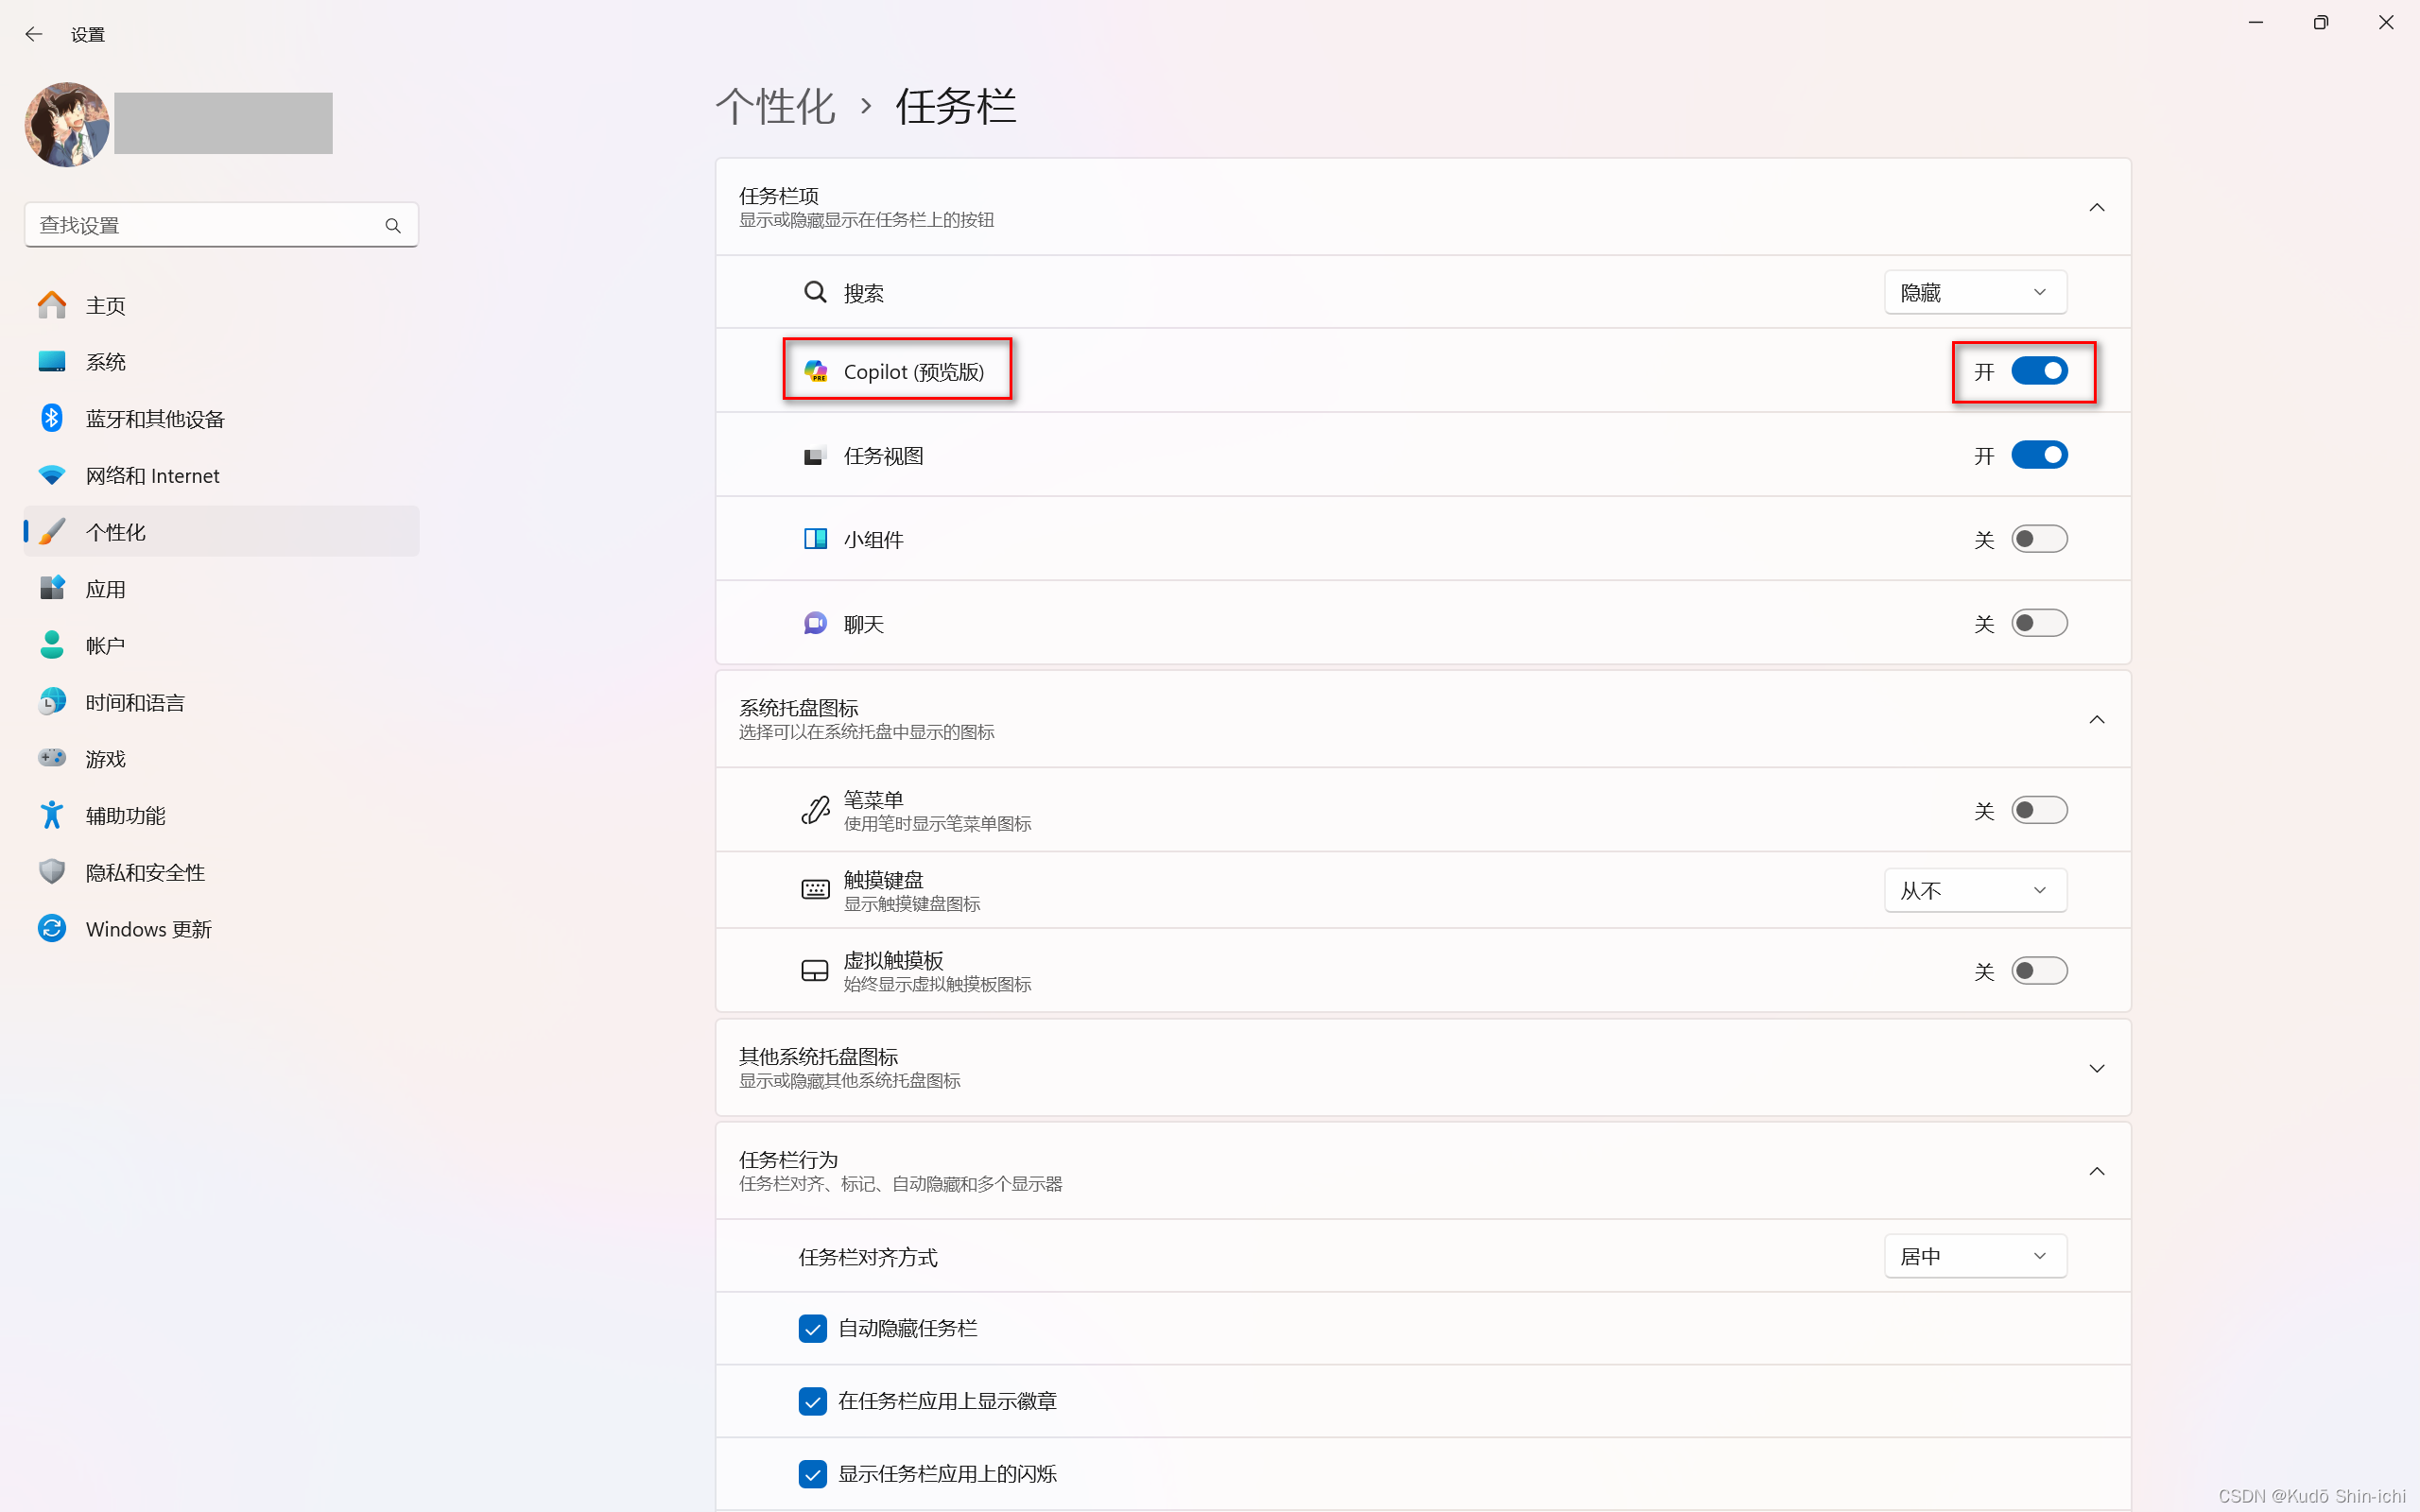The width and height of the screenshot is (2420, 1512).
Task: Click the 应用 apps icon in sidebar
Action: click(x=52, y=588)
